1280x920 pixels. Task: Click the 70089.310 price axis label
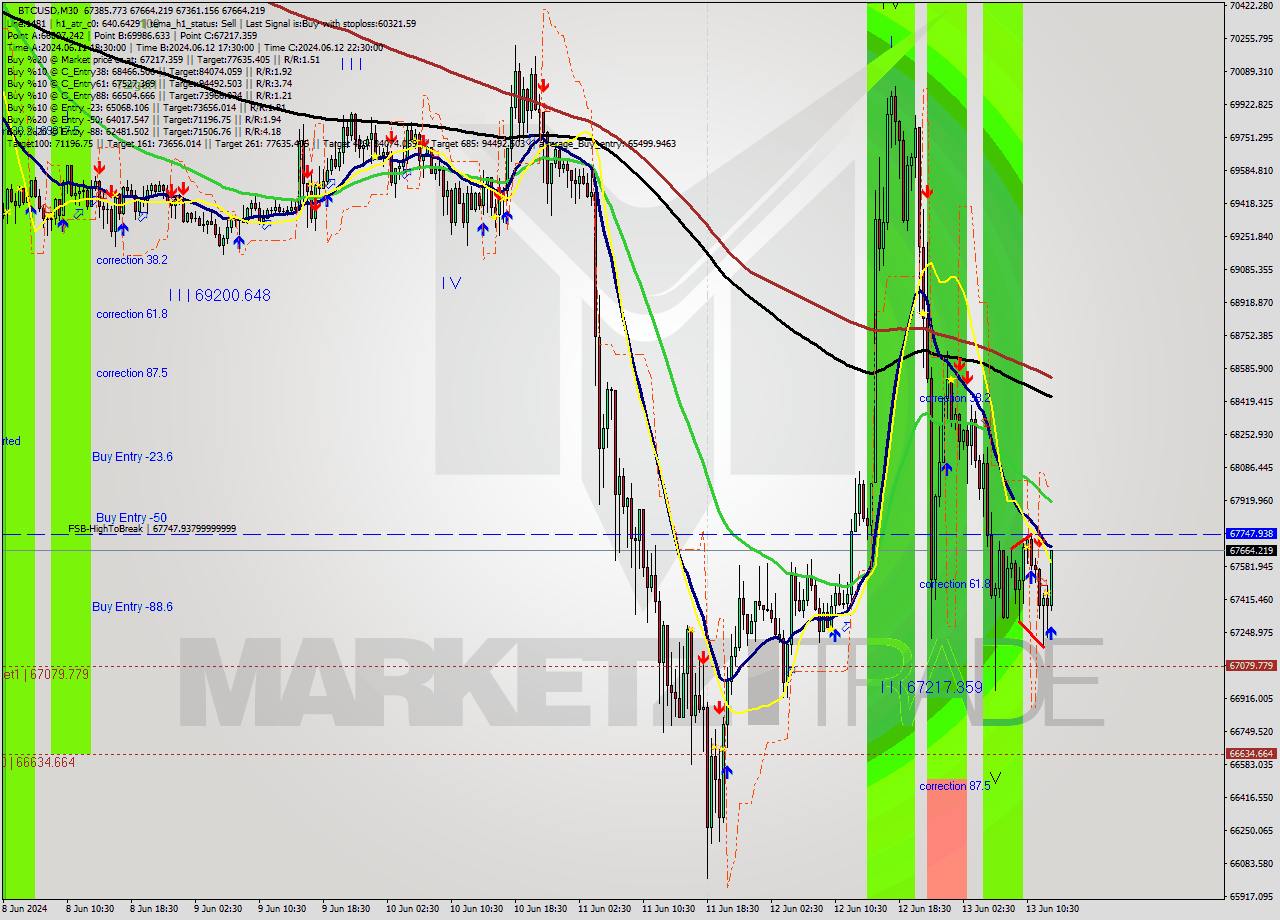[x=1251, y=71]
